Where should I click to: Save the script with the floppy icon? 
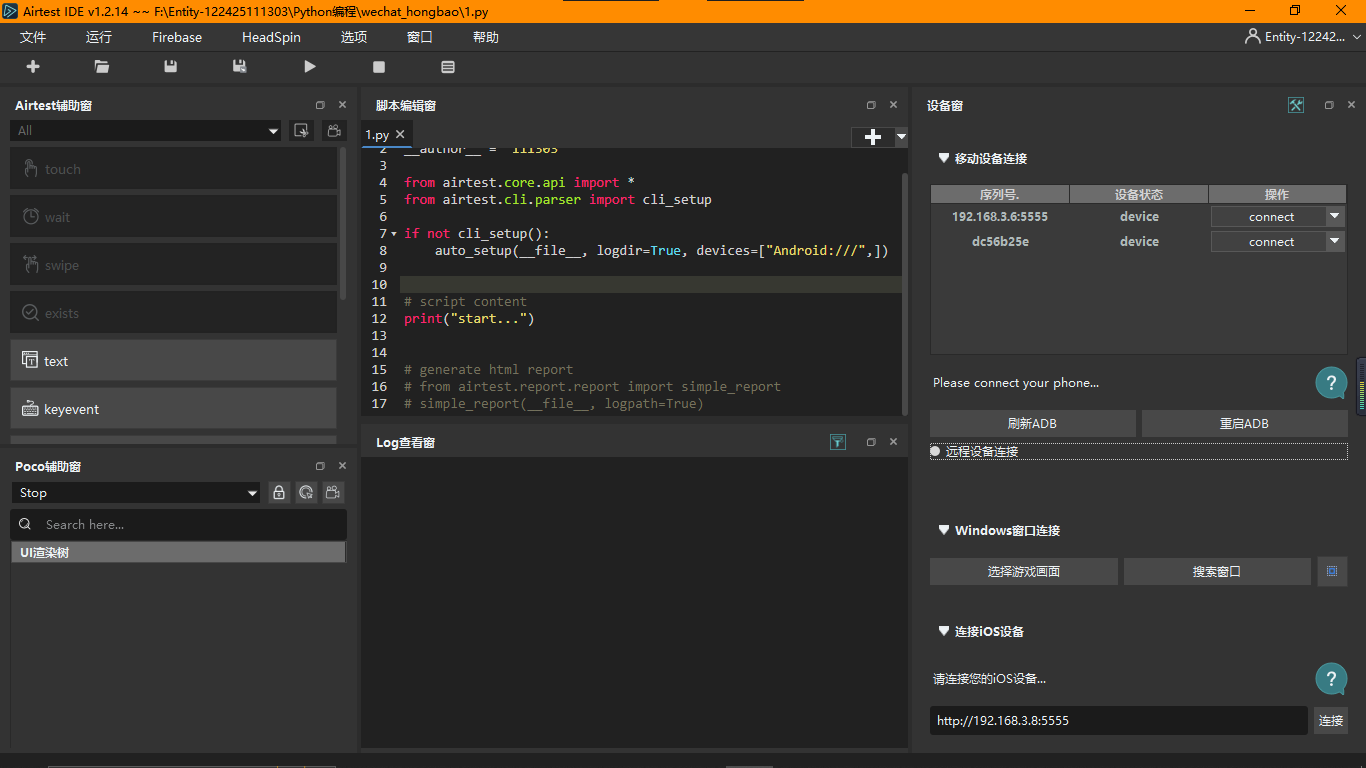[171, 66]
